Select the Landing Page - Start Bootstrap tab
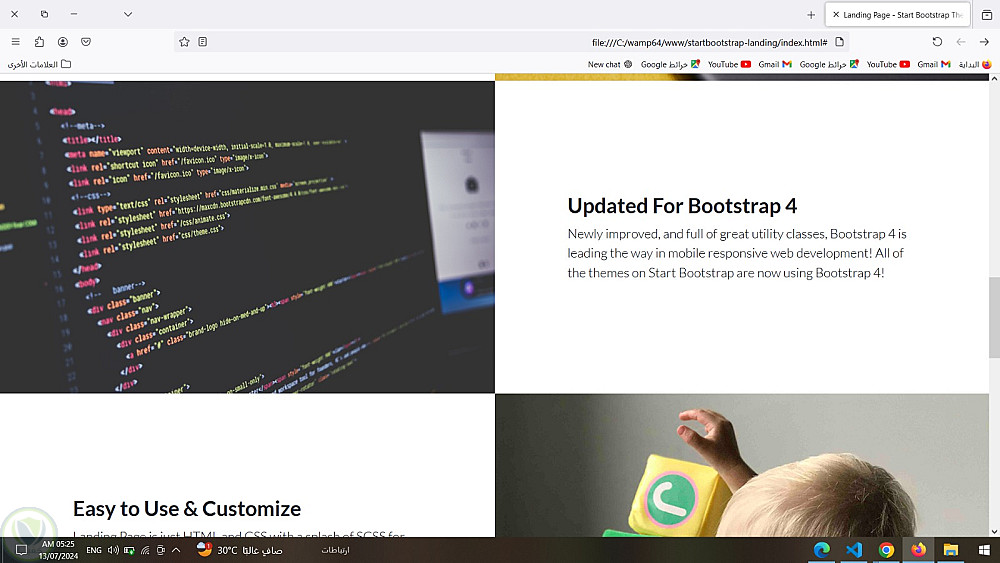 pyautogui.click(x=897, y=14)
